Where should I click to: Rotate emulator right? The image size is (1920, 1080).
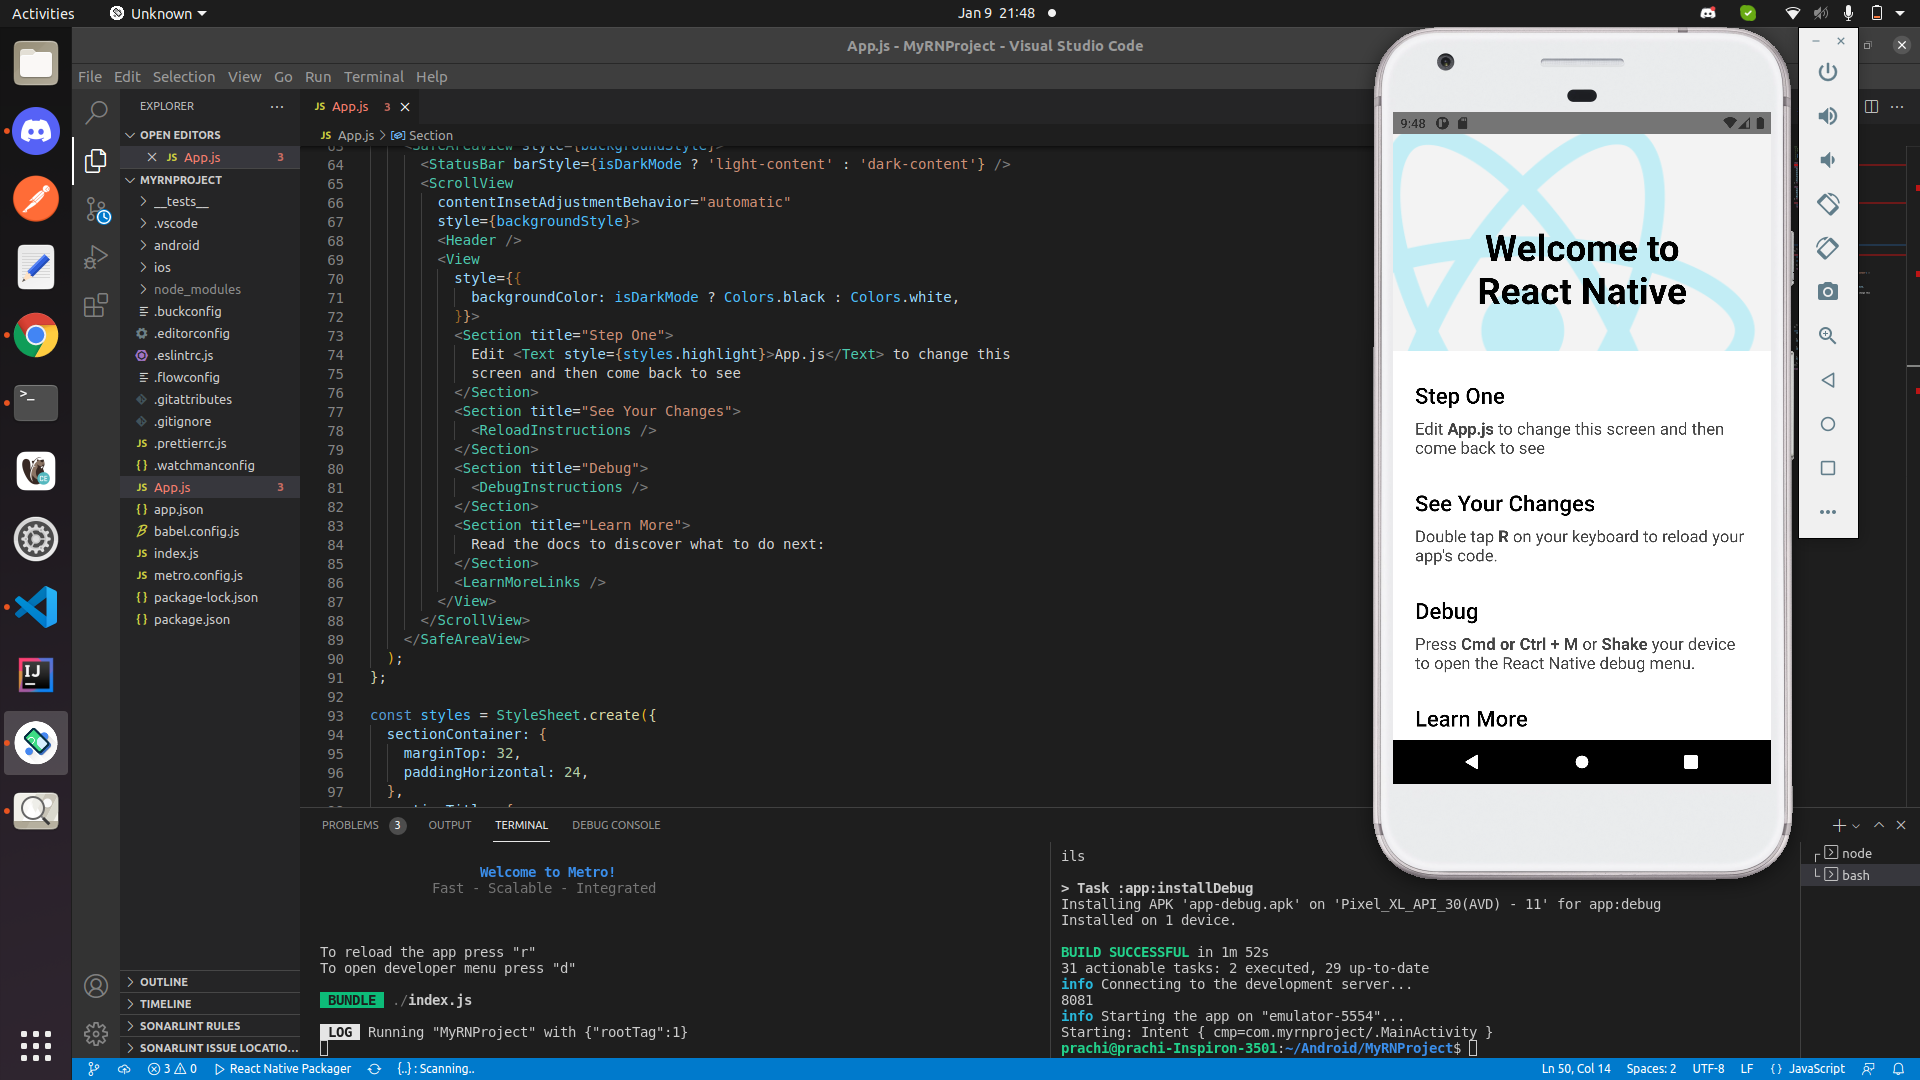click(x=1828, y=248)
